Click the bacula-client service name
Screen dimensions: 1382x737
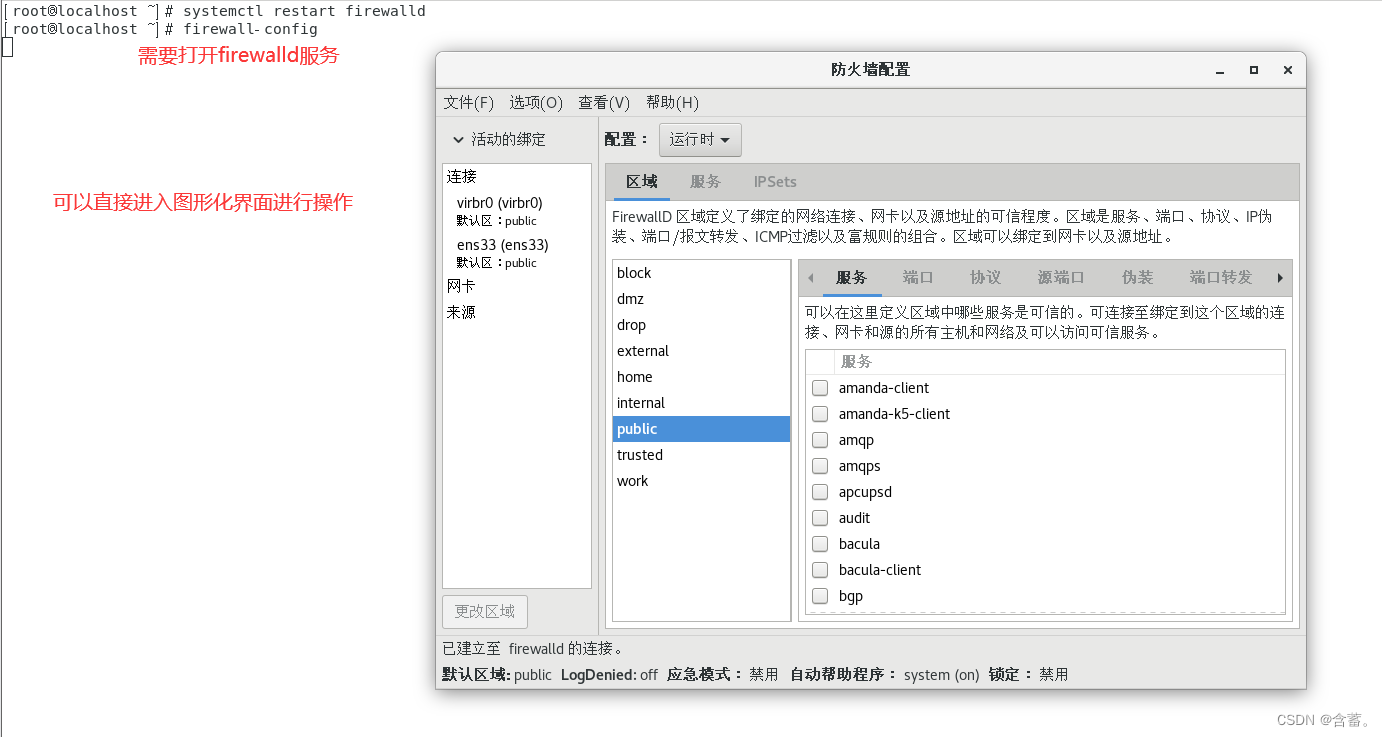(x=880, y=570)
